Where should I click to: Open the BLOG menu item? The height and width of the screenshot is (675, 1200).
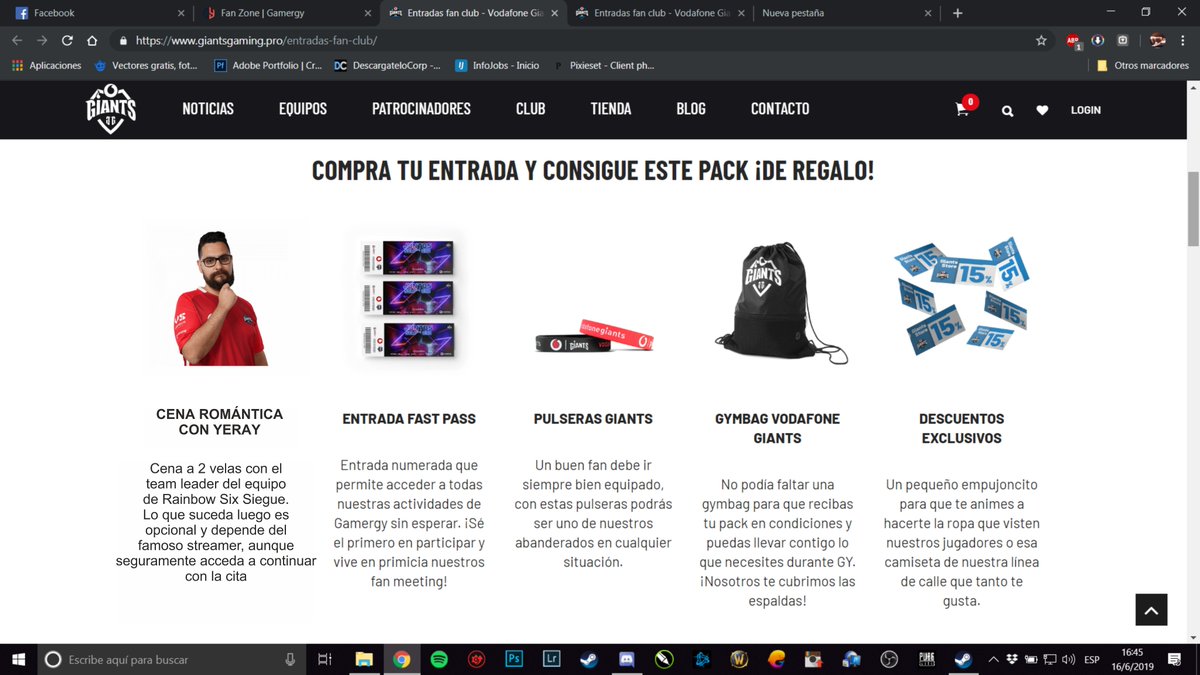click(691, 109)
